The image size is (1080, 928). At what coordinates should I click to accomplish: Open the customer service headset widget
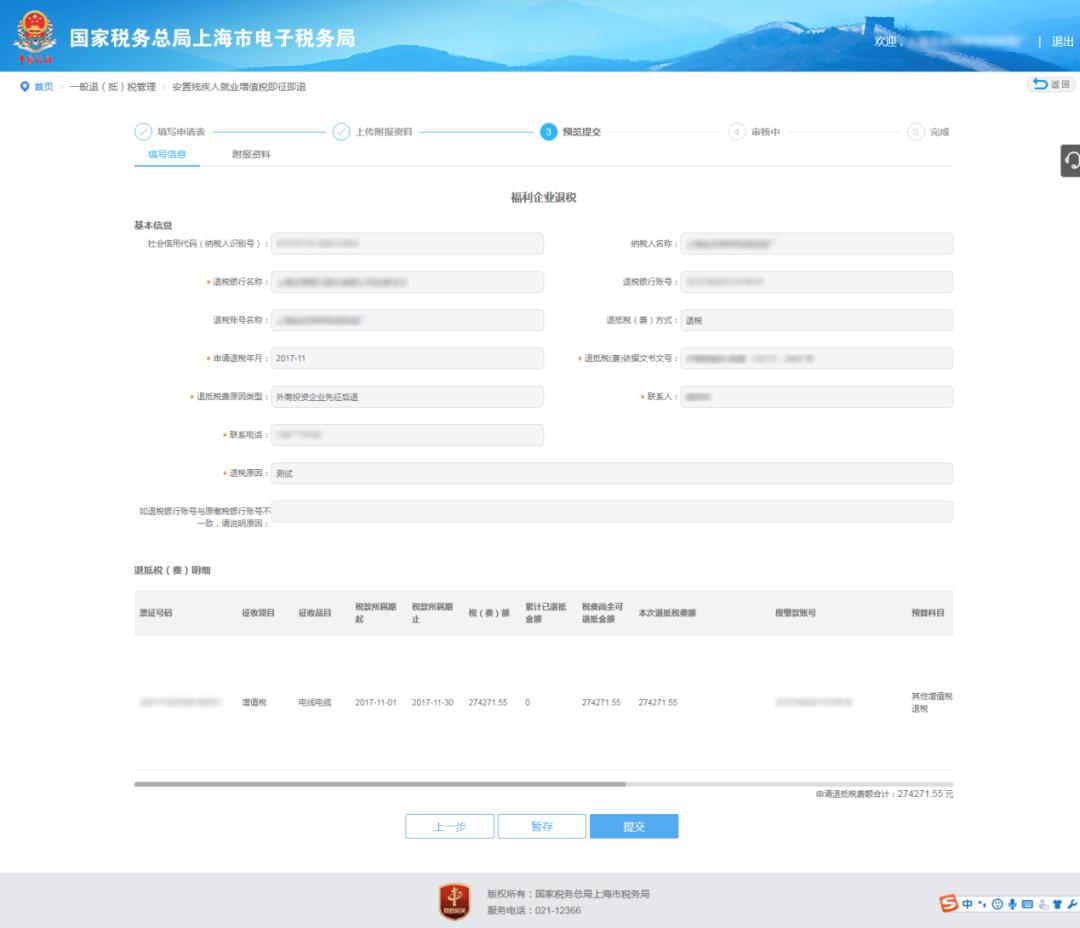[x=1071, y=161]
